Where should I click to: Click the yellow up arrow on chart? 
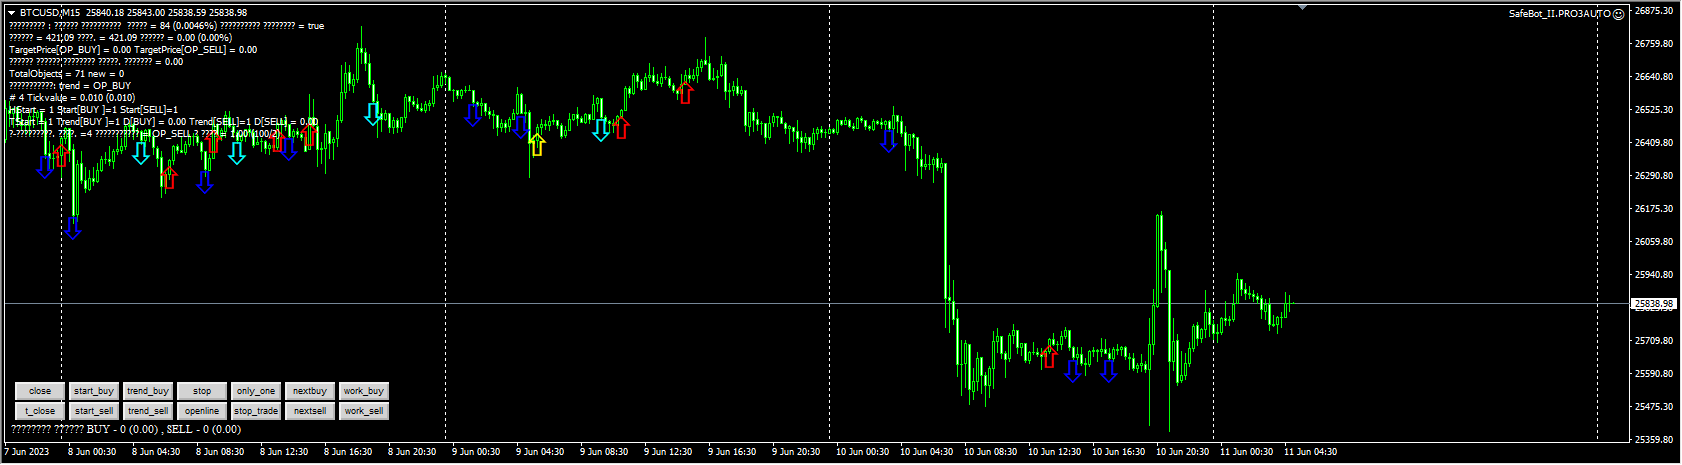click(x=537, y=144)
